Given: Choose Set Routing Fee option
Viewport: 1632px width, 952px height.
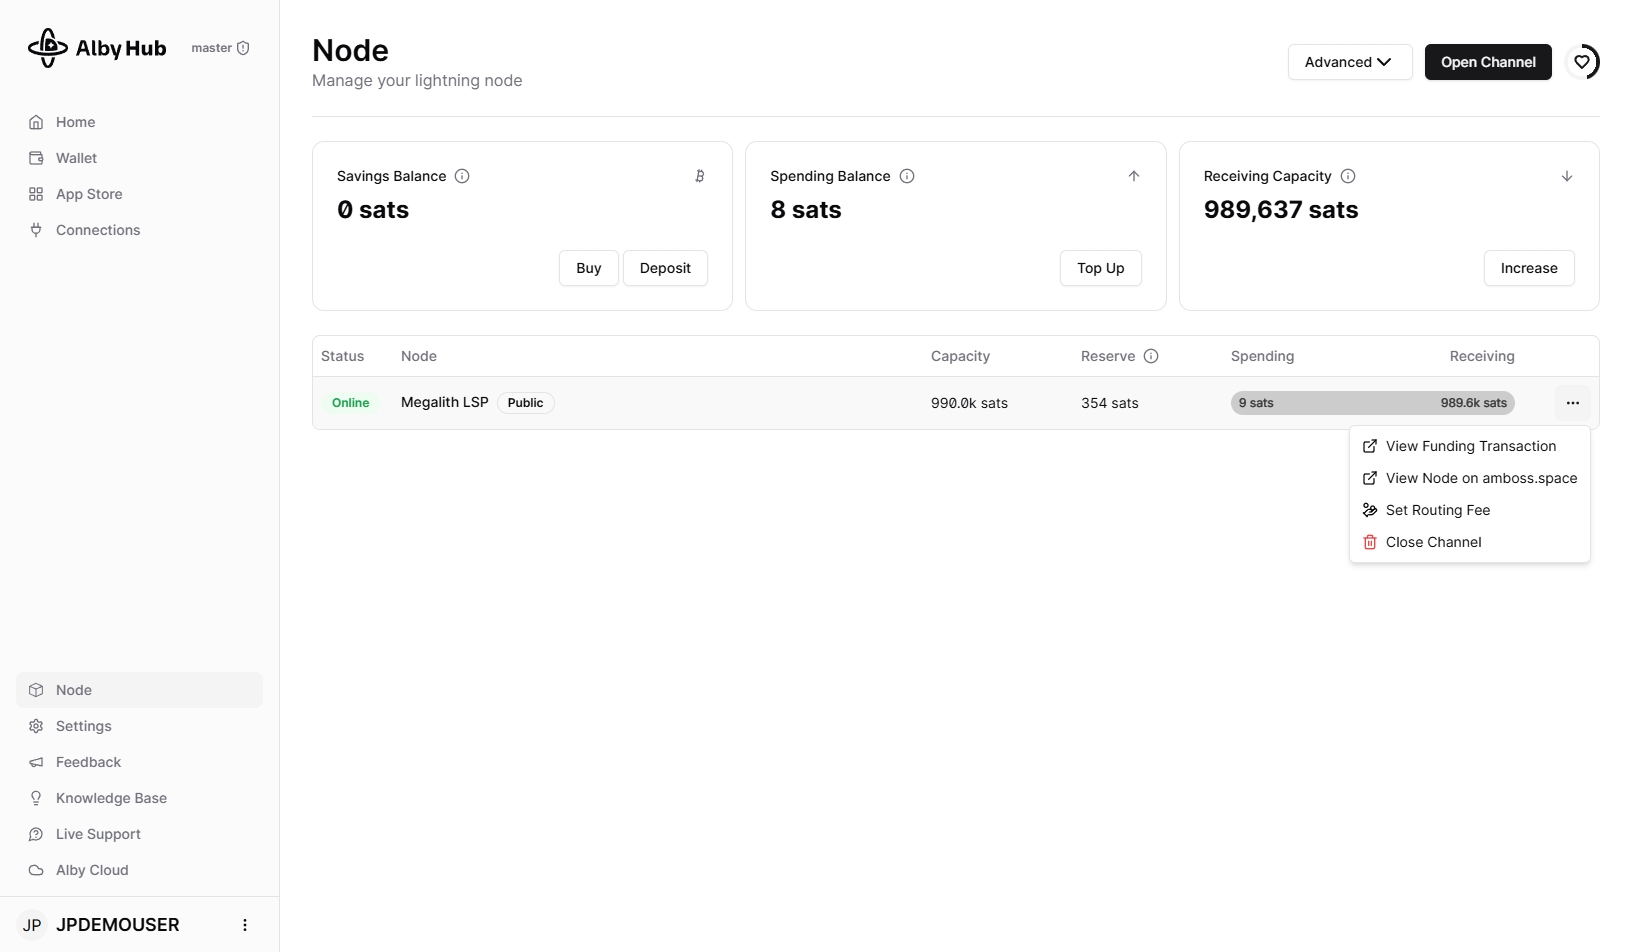Looking at the screenshot, I should [x=1437, y=510].
